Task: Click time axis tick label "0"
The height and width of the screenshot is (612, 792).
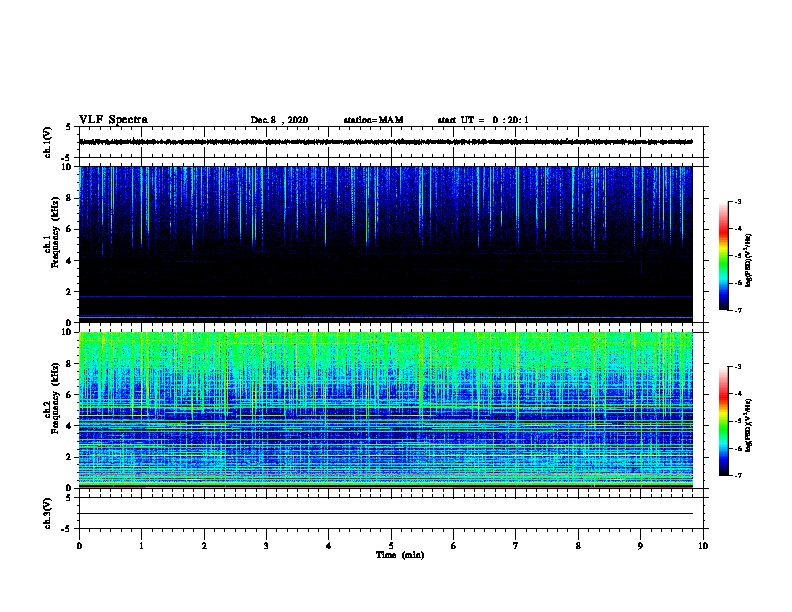Action: (x=79, y=546)
